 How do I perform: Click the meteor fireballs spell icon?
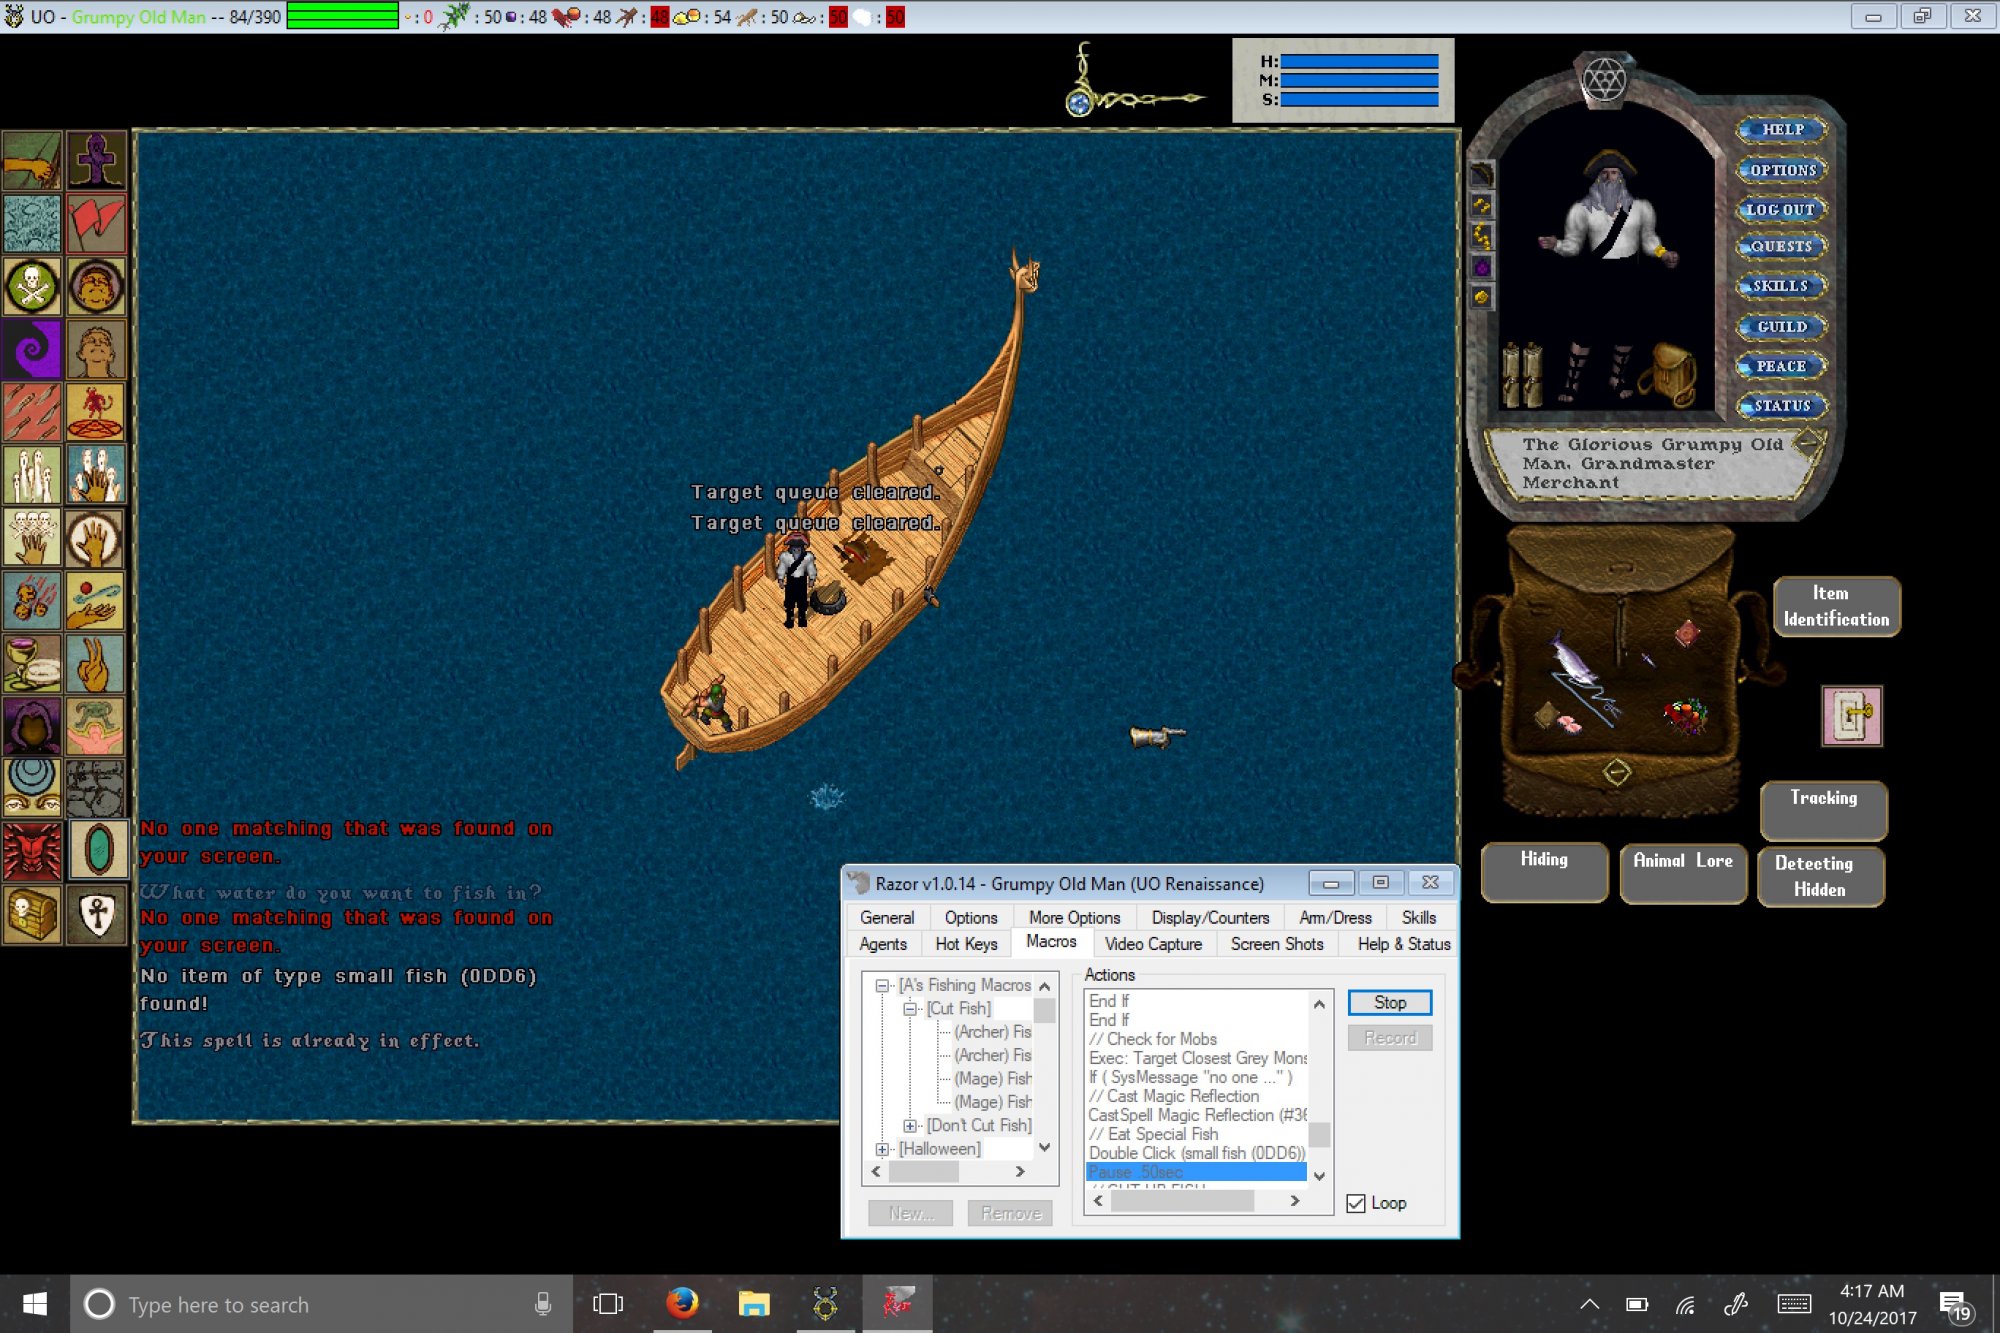click(x=32, y=601)
